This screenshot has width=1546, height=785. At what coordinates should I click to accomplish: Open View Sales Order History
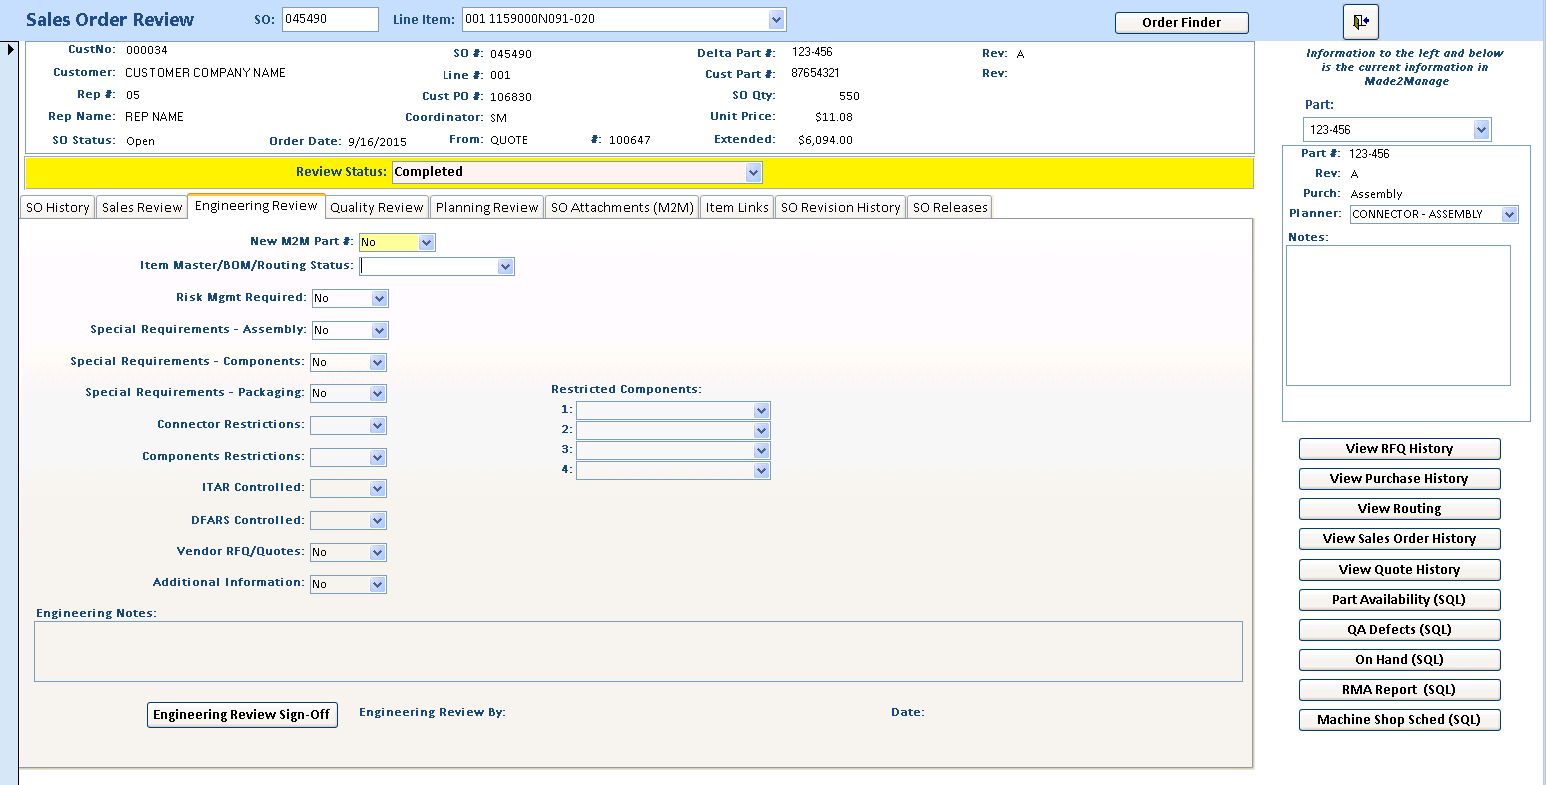click(x=1399, y=539)
